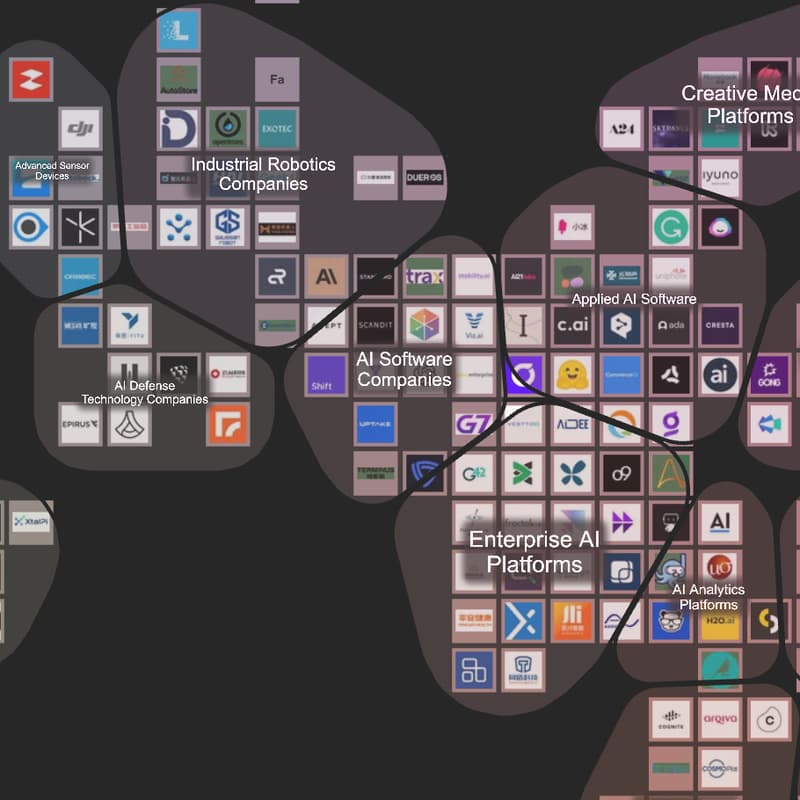This screenshot has width=800, height=800.
Task: Open the blue UPTAKE tile
Action: 376,423
